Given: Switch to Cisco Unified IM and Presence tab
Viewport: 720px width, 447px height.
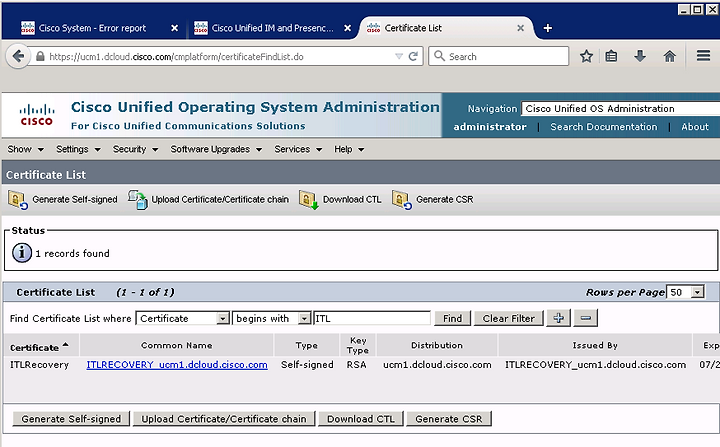Looking at the screenshot, I should (x=272, y=28).
